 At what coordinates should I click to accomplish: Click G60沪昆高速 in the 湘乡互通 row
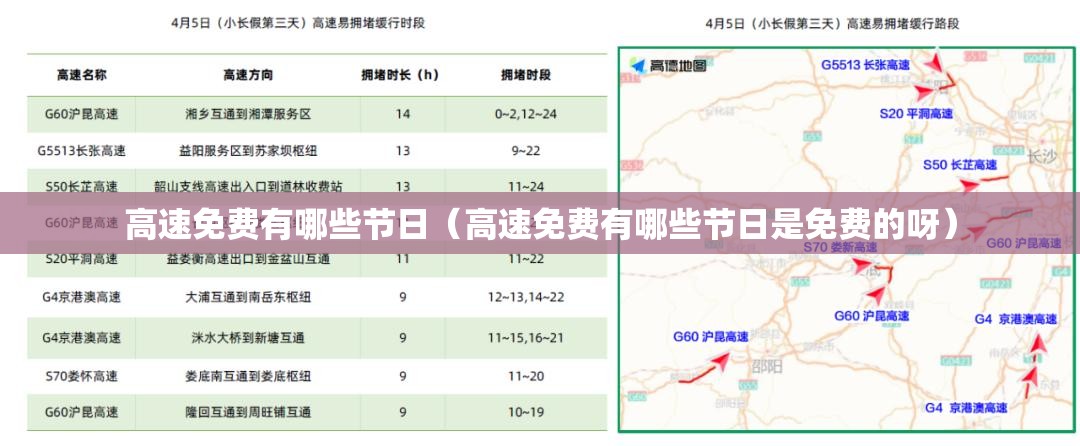coord(81,114)
